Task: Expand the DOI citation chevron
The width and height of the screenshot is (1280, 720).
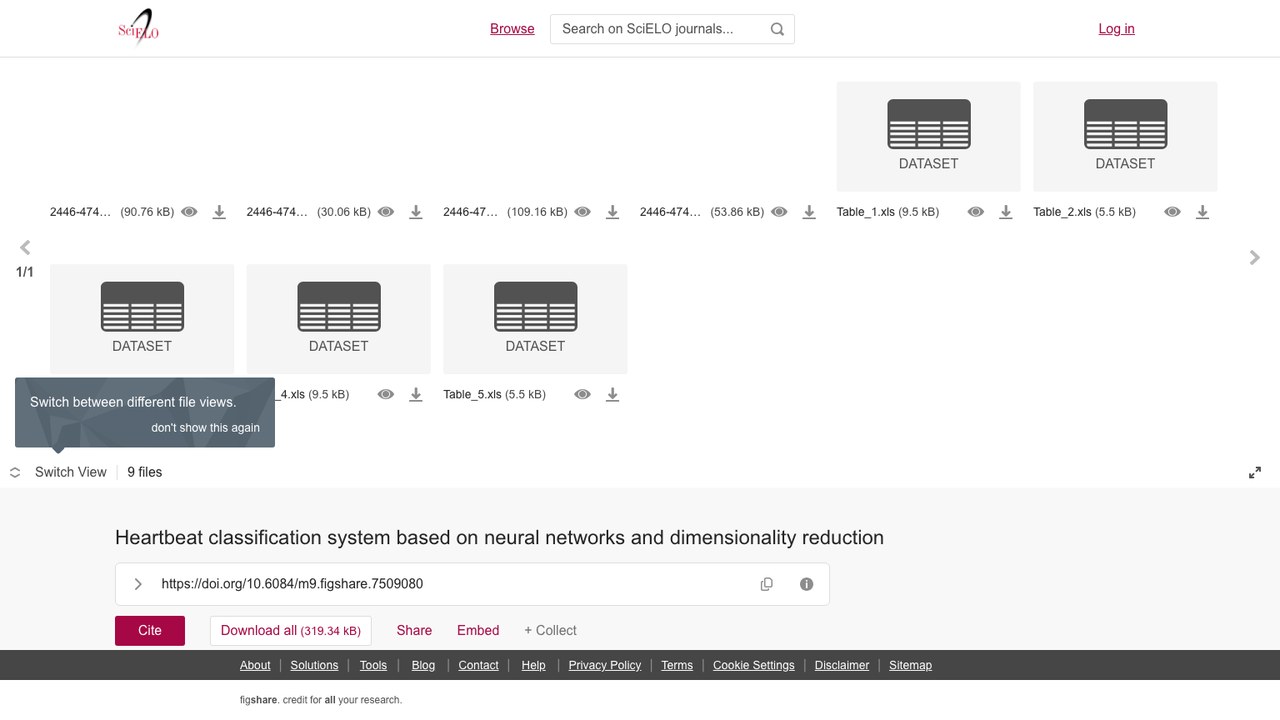Action: (138, 584)
